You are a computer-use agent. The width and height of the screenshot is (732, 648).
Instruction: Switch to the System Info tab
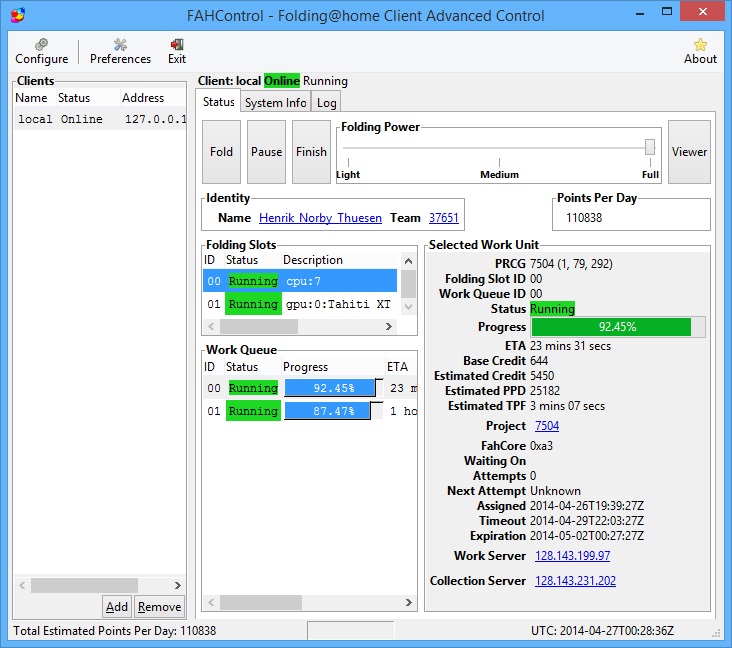(275, 103)
